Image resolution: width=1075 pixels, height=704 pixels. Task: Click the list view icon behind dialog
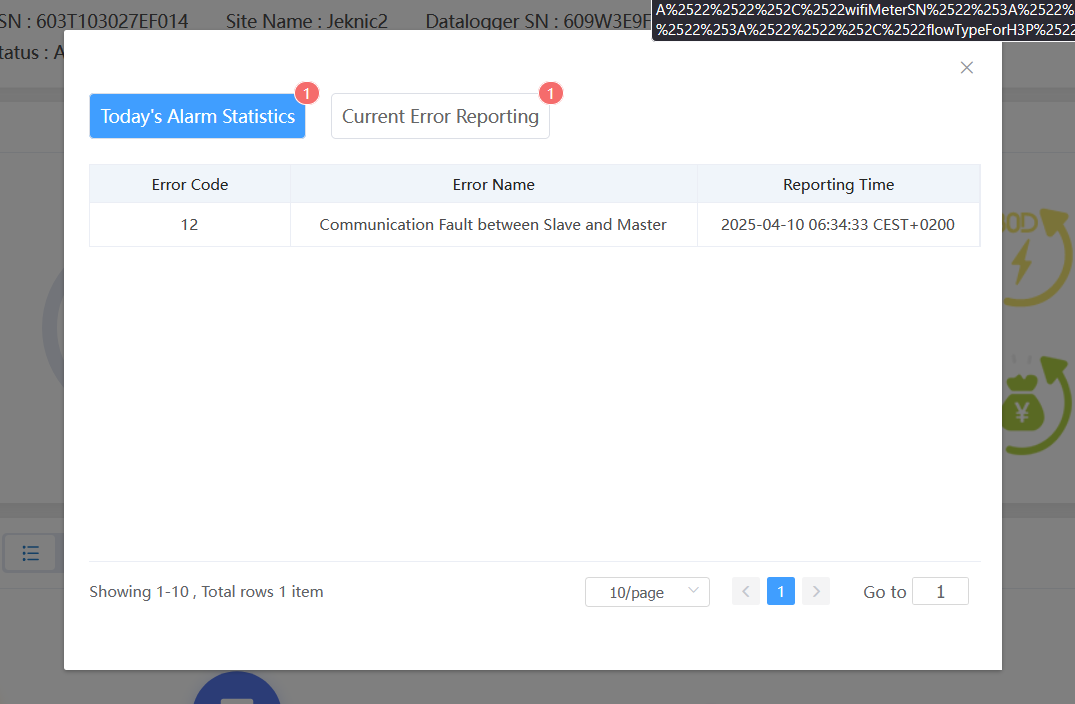[31, 553]
